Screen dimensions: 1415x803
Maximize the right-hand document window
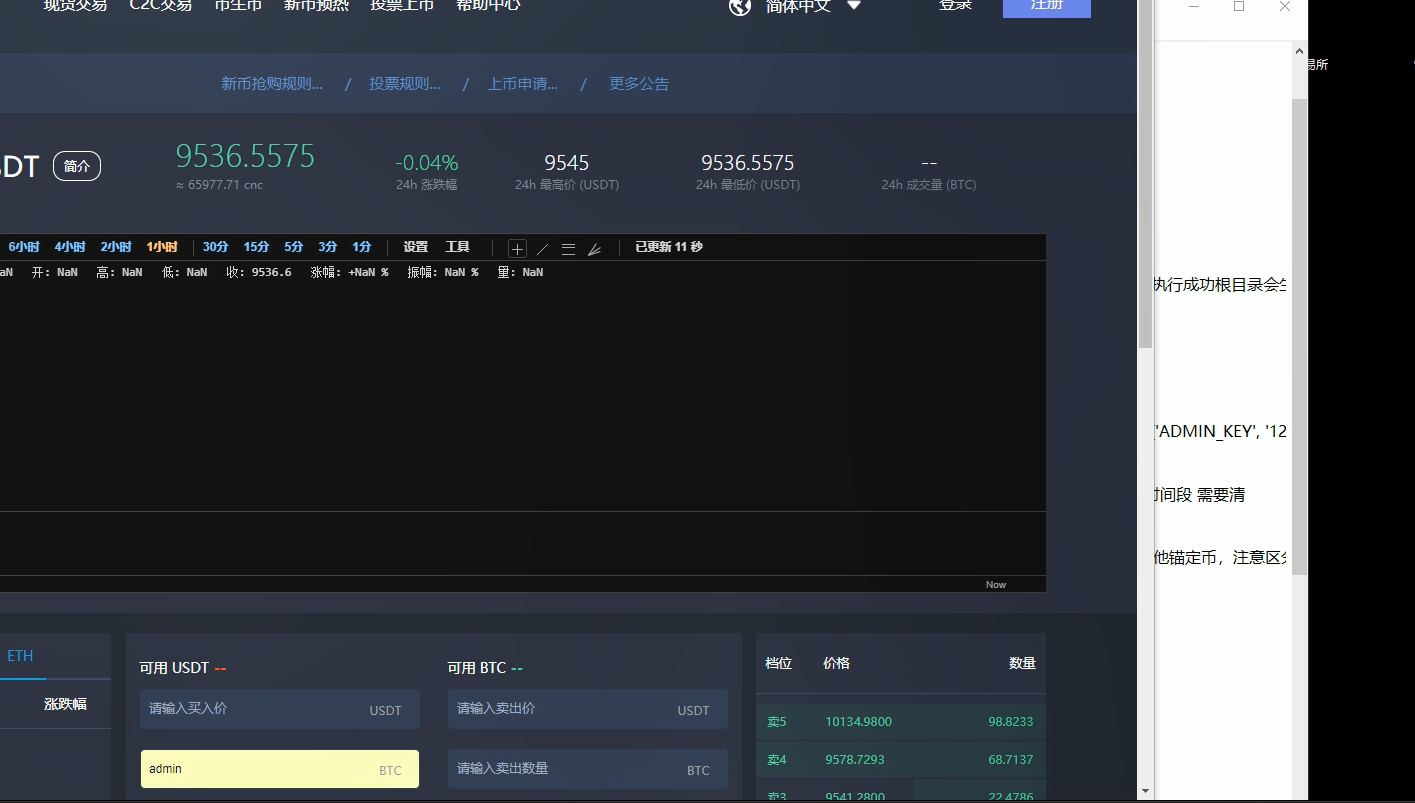pos(1239,7)
